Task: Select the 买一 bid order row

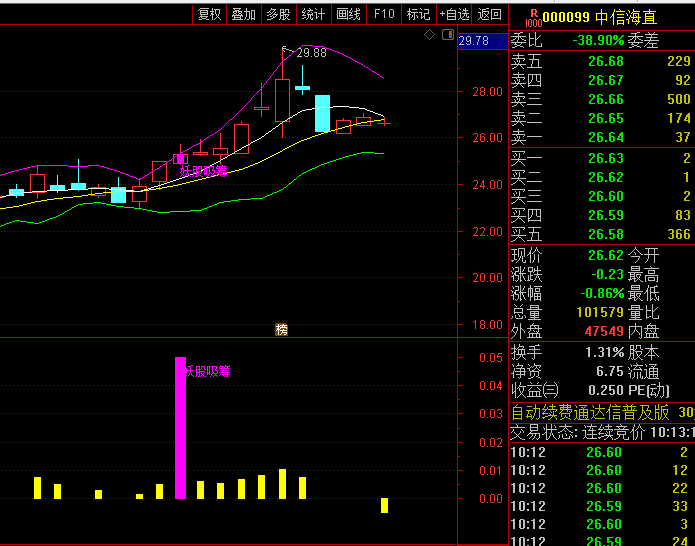Action: point(602,158)
